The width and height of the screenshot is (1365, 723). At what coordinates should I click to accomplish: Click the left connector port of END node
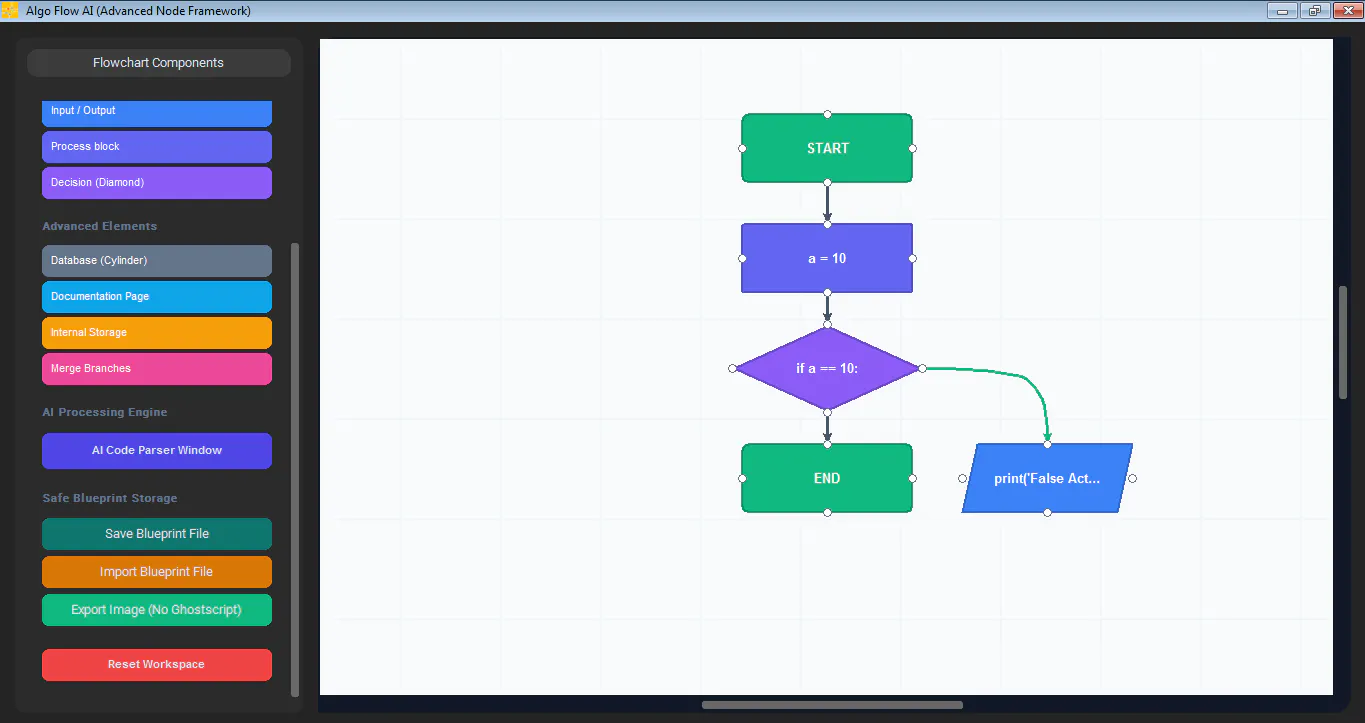point(742,478)
